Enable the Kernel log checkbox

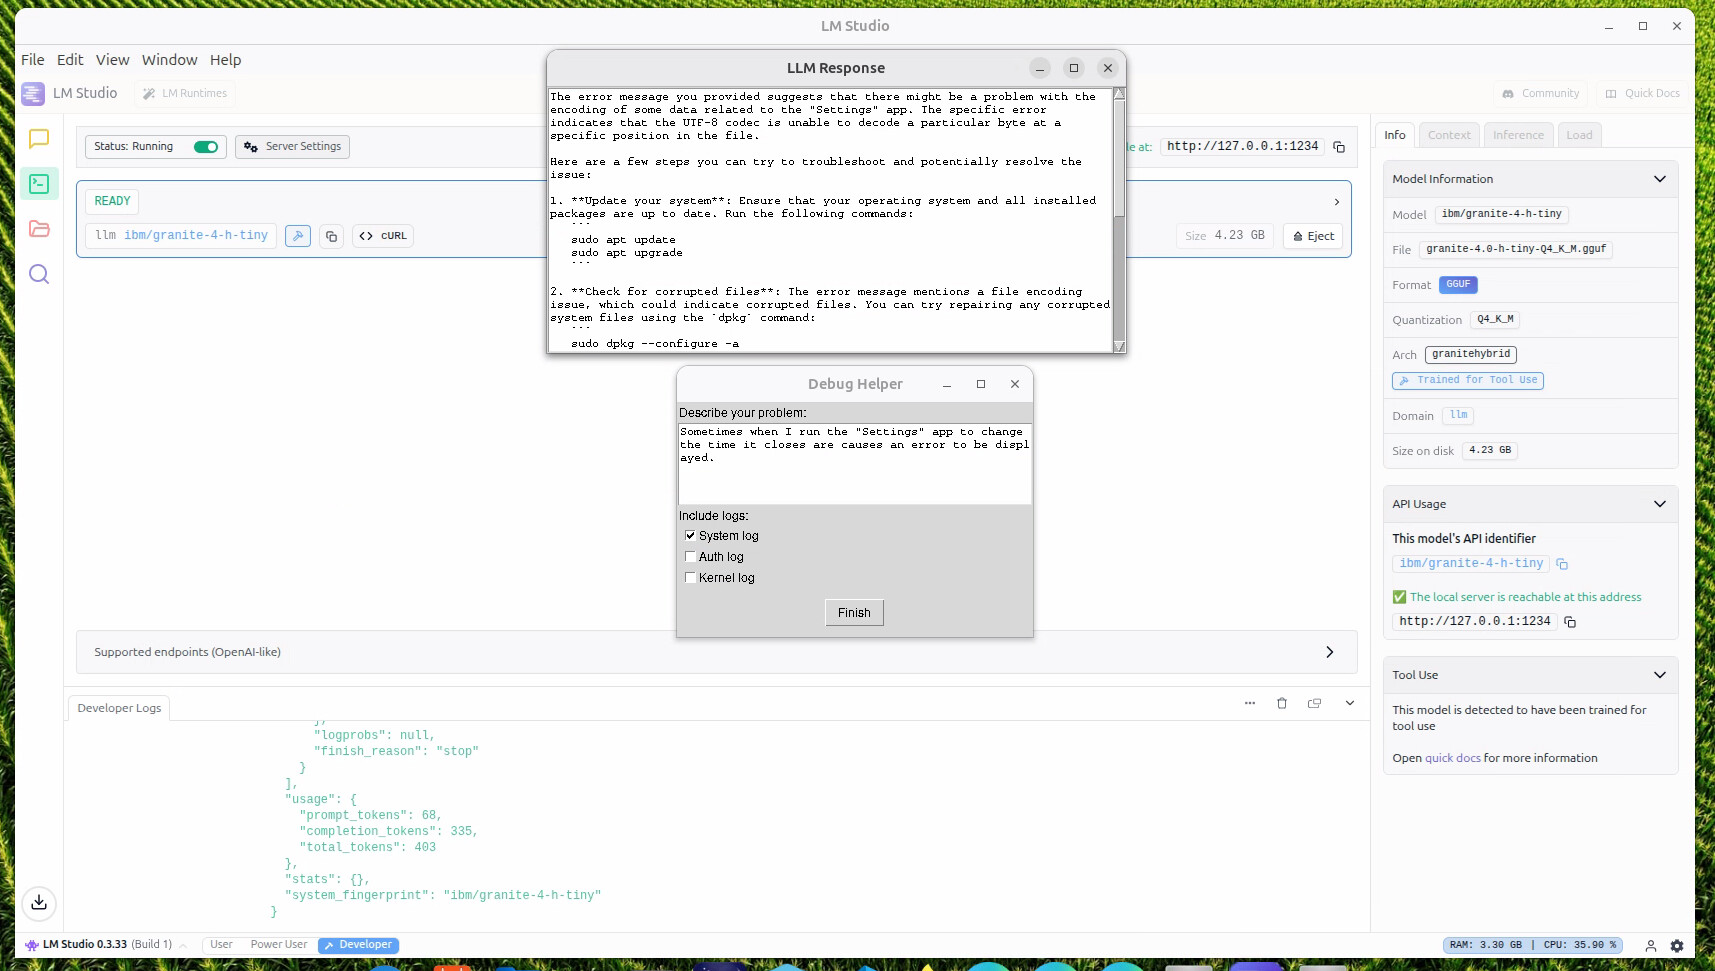point(690,578)
